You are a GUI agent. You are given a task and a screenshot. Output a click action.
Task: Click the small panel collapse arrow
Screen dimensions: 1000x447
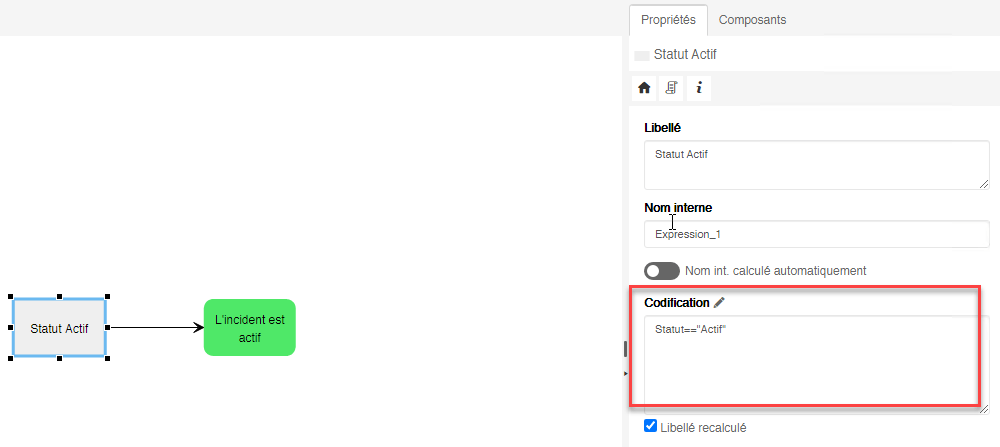pyautogui.click(x=626, y=373)
